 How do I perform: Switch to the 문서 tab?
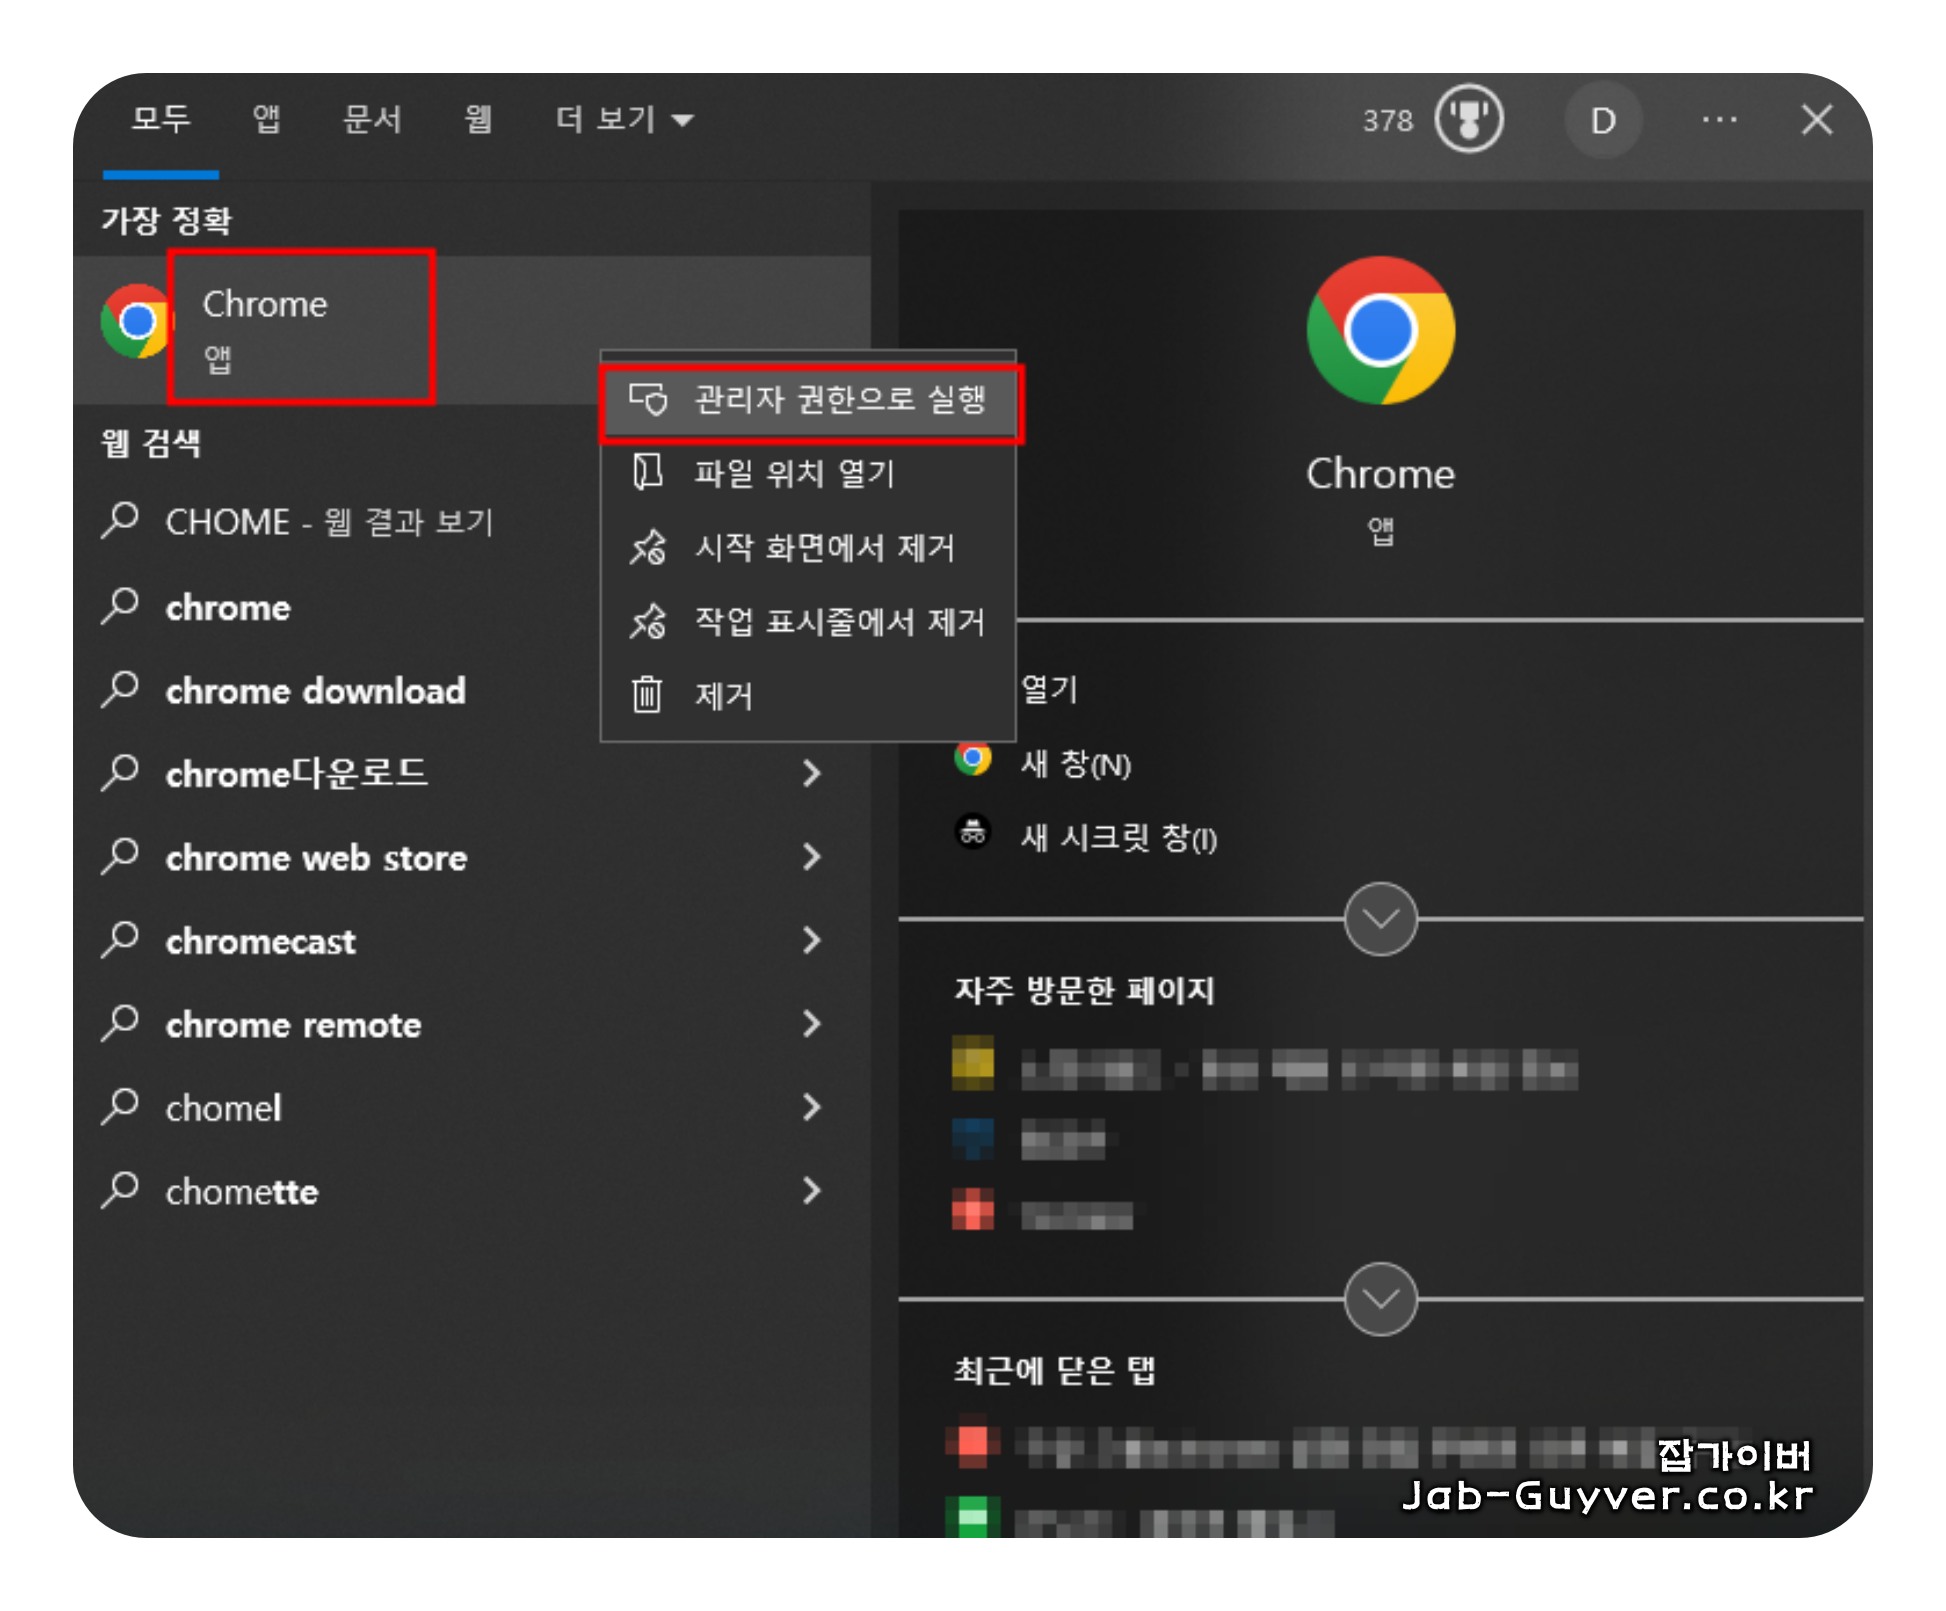click(x=372, y=120)
